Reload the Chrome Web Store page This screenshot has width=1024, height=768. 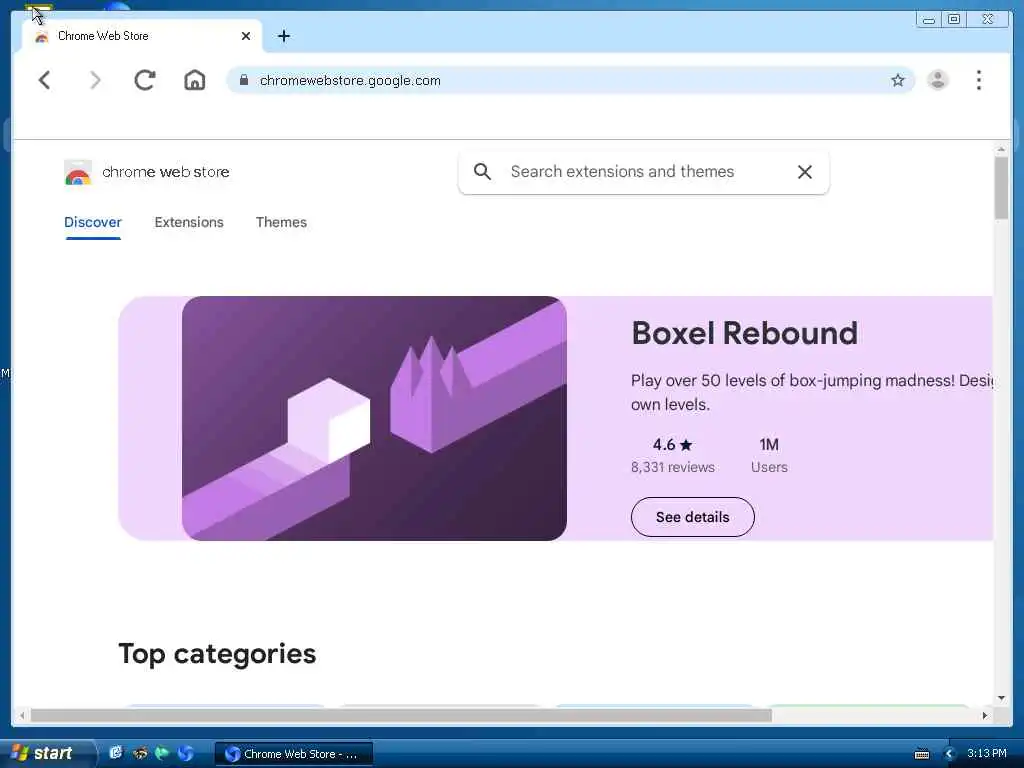[x=144, y=80]
